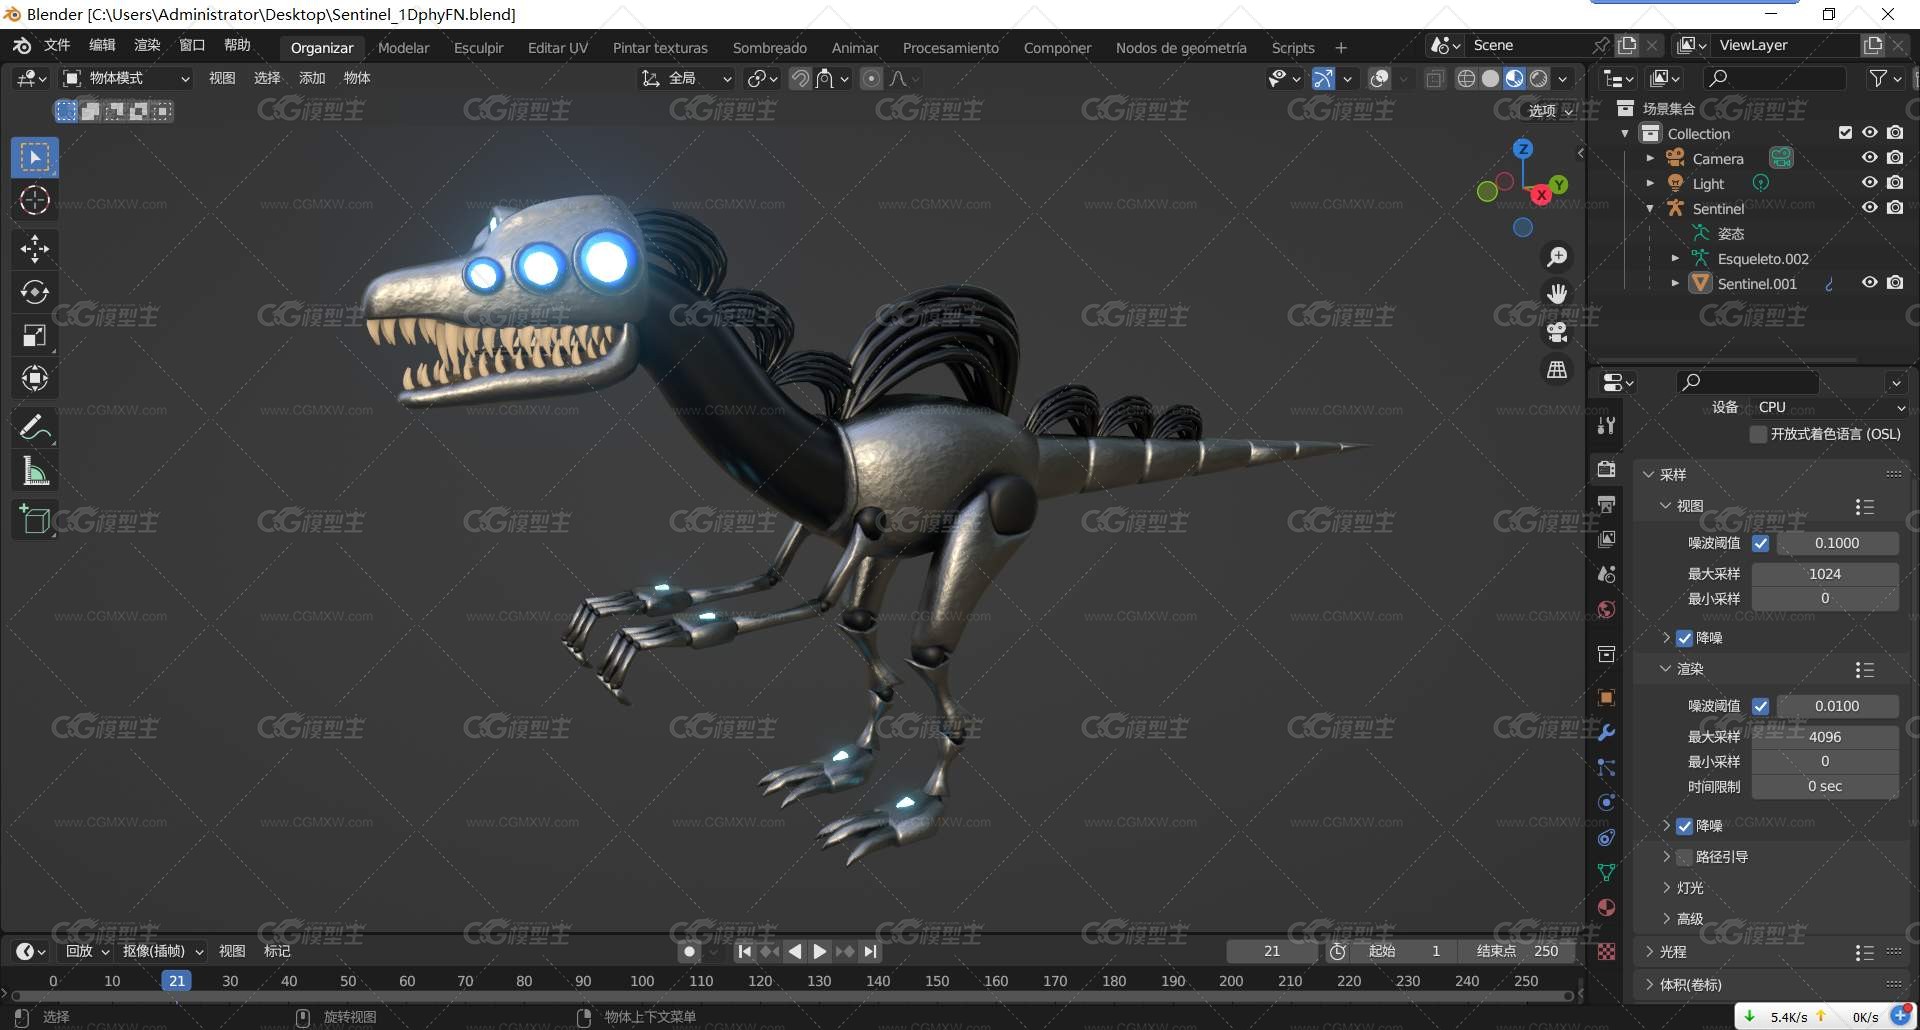Jump to the timeline start frame
1920x1030 pixels.
[x=745, y=951]
